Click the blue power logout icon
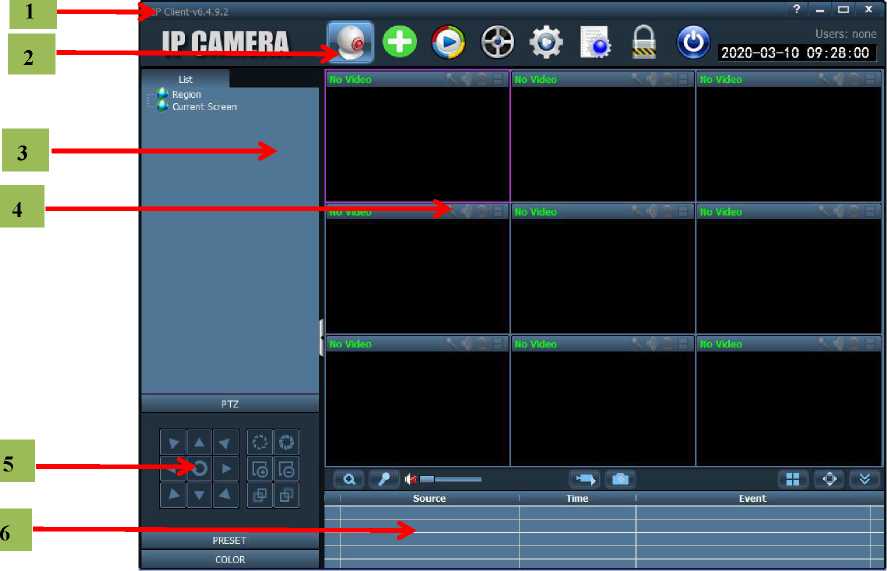Viewport: 887px width, 571px height. (692, 42)
